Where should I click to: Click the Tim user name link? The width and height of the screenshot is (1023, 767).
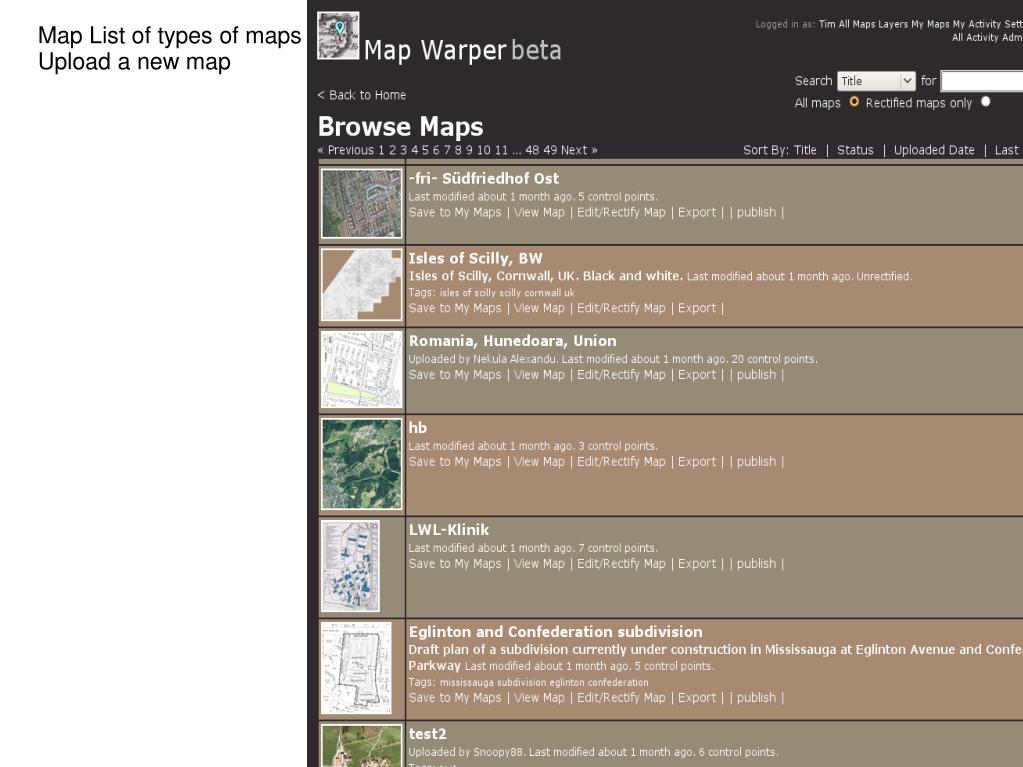click(827, 24)
